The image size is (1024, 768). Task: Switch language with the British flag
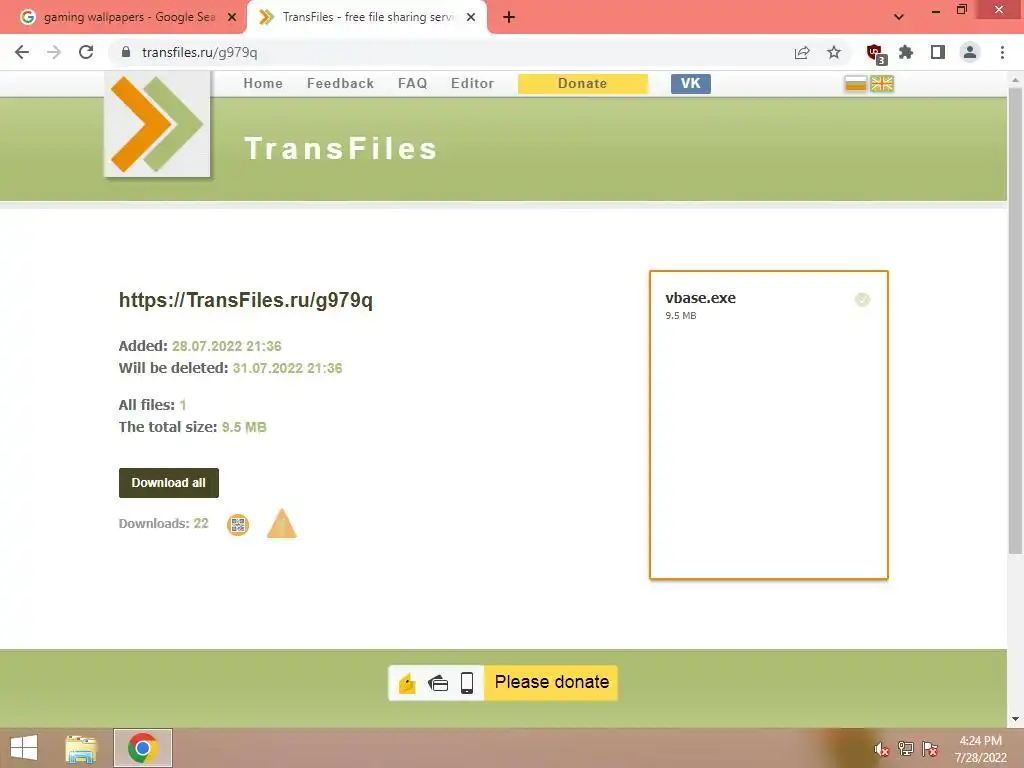(882, 84)
